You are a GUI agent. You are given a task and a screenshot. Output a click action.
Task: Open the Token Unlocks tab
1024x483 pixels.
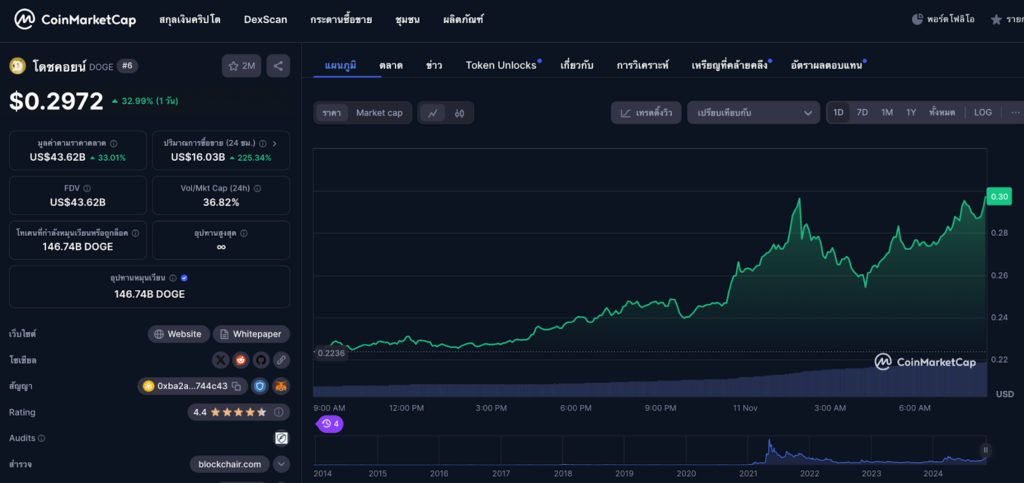coord(501,65)
